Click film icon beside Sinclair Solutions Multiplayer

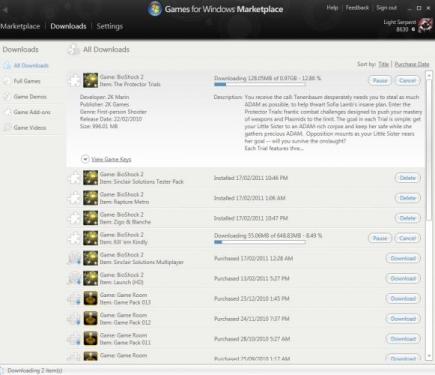[75, 258]
